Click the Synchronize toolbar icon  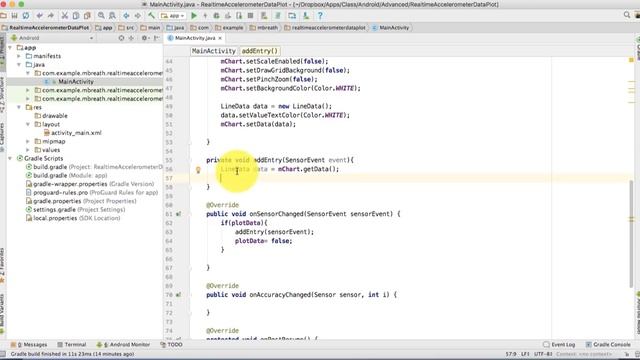pyautogui.click(x=26, y=16)
